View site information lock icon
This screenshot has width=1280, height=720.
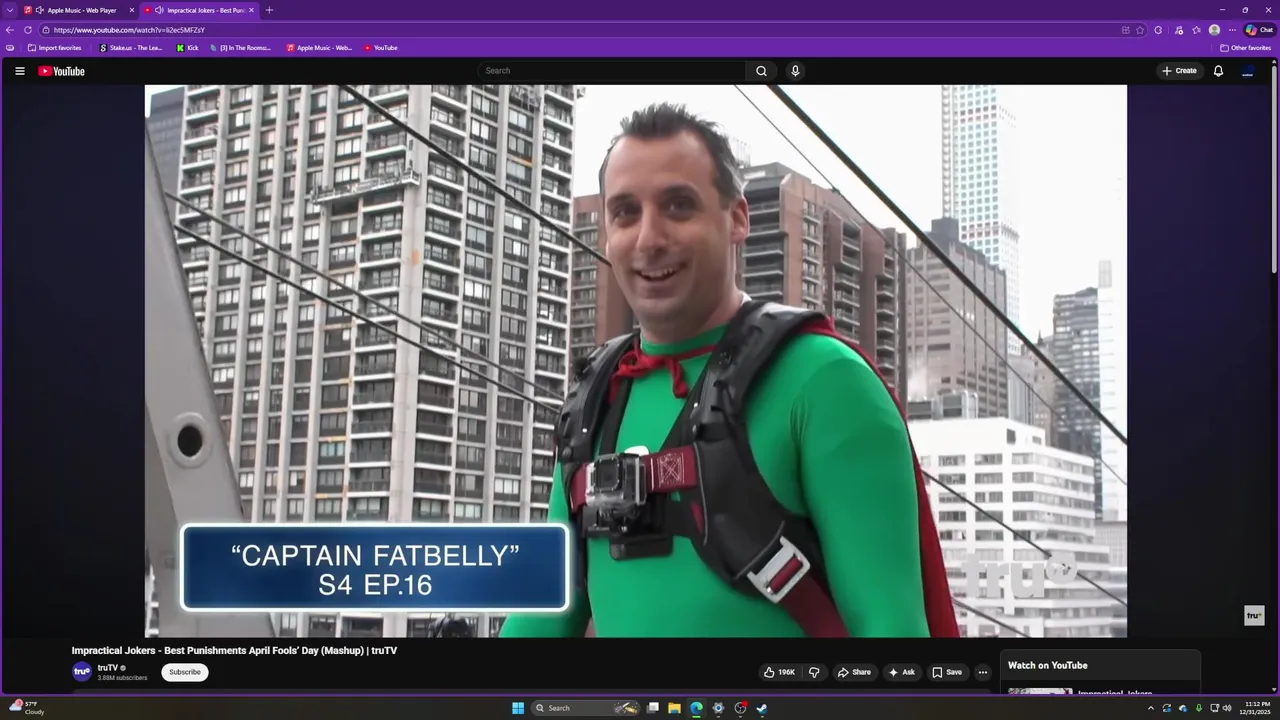46,30
